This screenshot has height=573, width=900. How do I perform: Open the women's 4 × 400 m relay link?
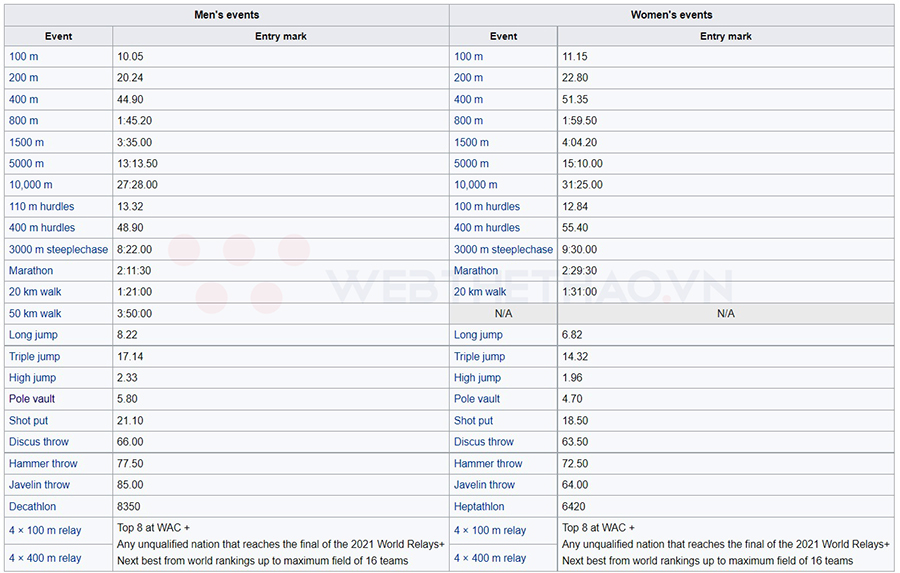coord(490,558)
